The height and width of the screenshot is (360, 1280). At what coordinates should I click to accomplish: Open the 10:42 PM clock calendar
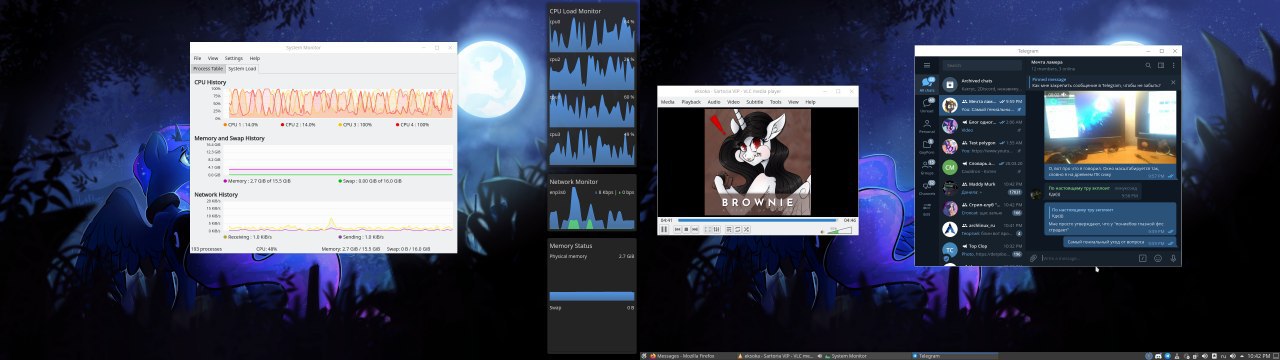tap(1259, 355)
